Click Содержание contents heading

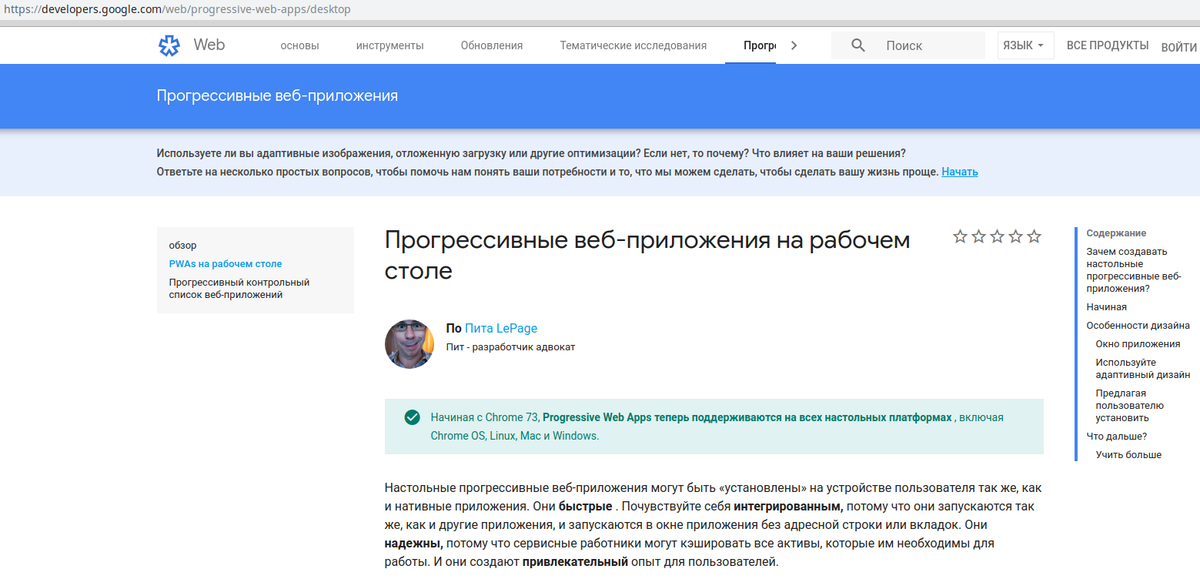point(1116,233)
